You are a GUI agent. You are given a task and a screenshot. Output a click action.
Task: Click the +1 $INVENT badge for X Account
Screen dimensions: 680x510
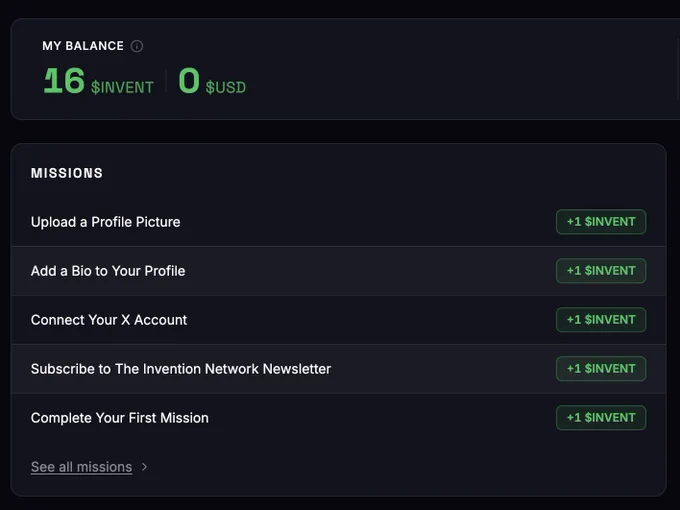coord(601,320)
